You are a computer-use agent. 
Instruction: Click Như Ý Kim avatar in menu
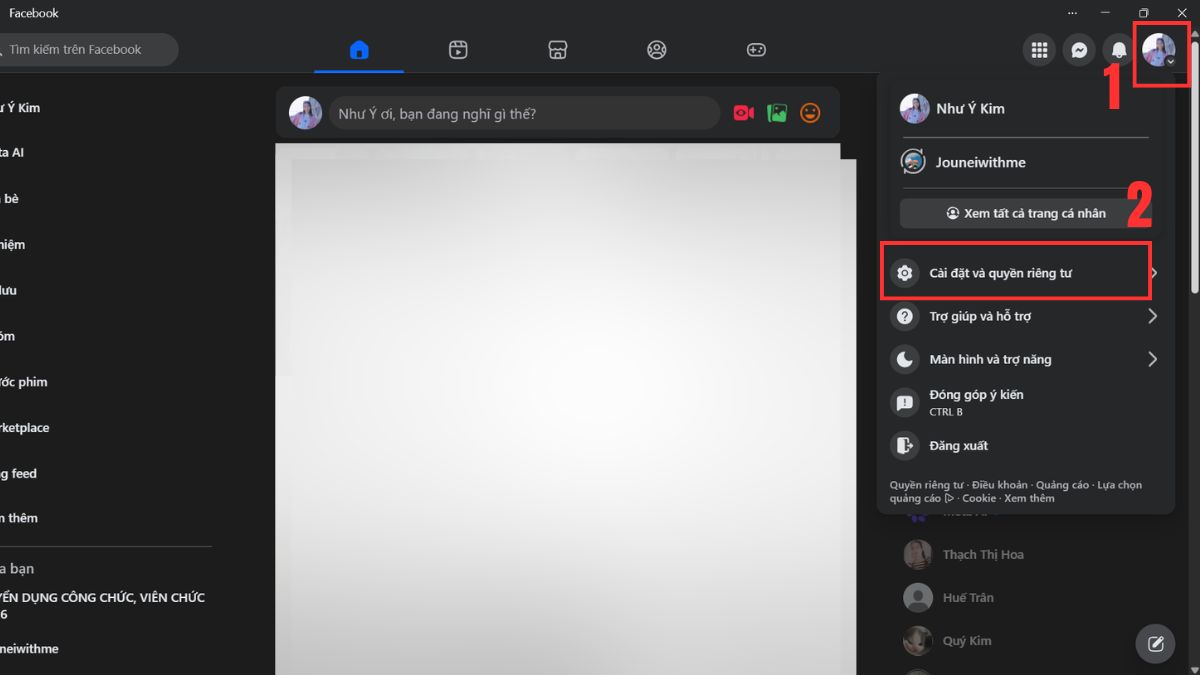pyautogui.click(x=914, y=108)
